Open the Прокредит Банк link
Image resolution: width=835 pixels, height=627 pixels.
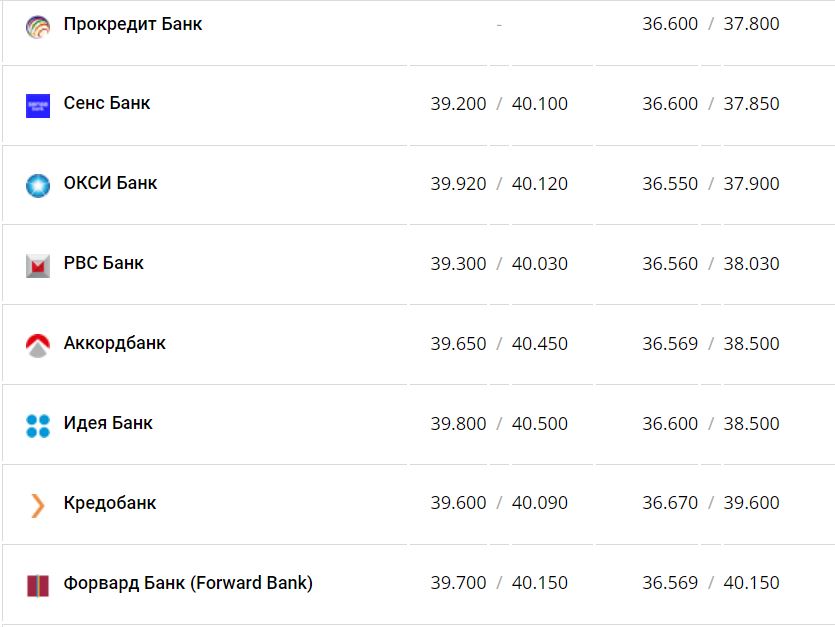click(133, 24)
